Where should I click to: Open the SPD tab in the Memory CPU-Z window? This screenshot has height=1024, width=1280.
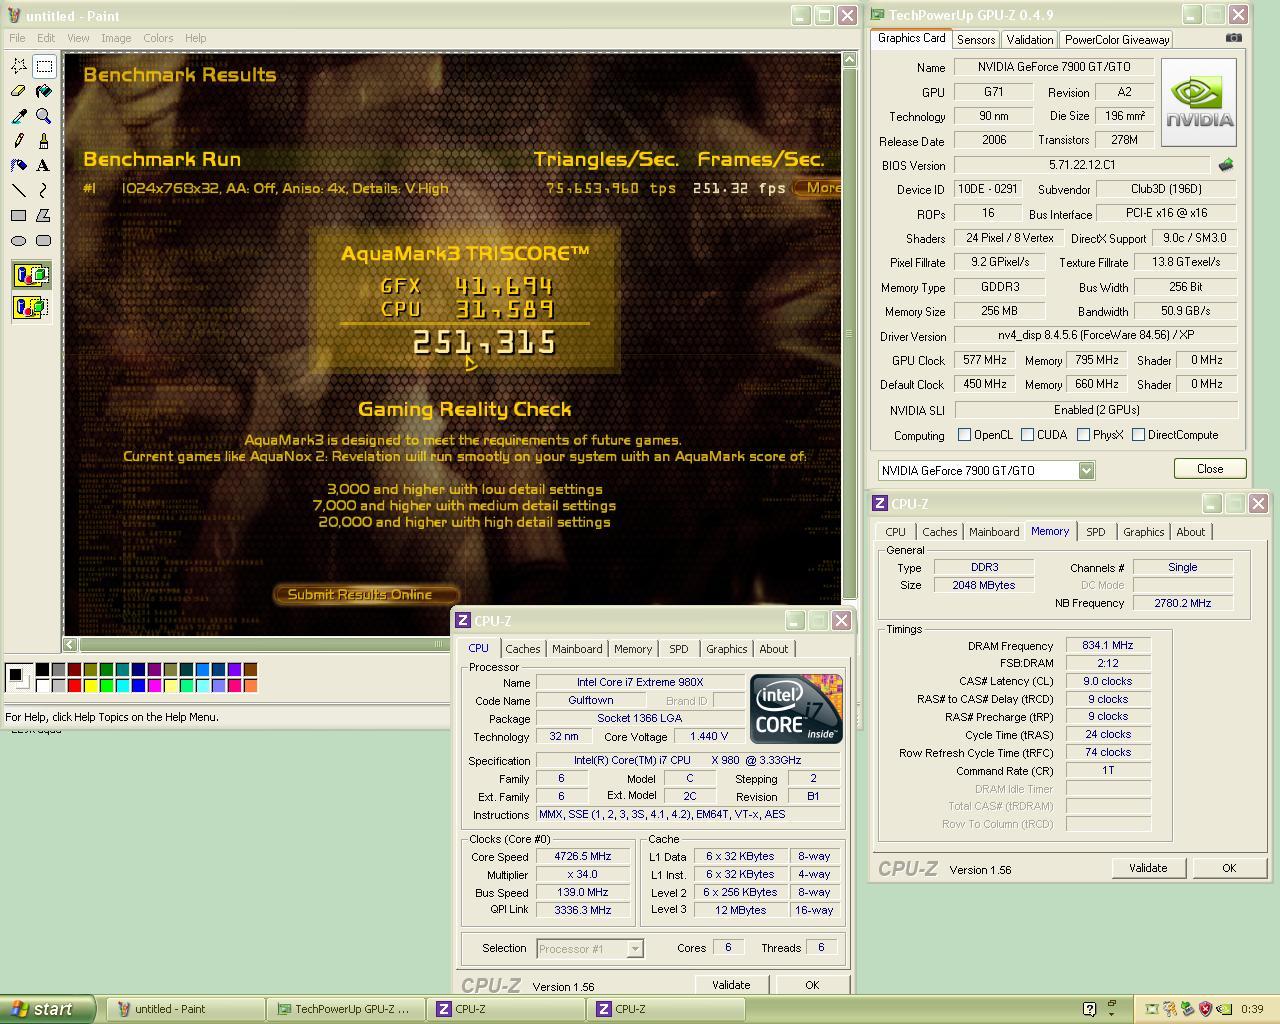tap(1096, 532)
